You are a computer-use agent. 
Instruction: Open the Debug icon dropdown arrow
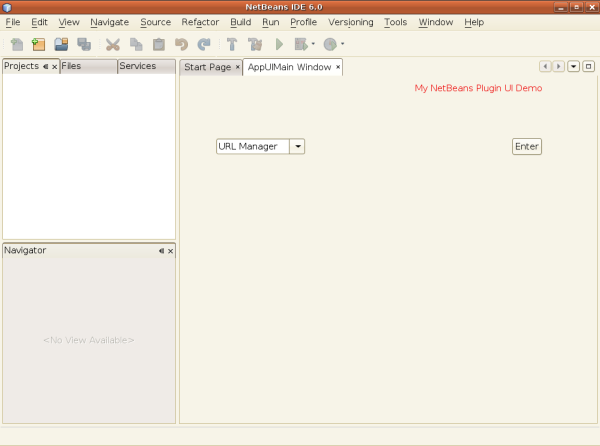click(313, 44)
